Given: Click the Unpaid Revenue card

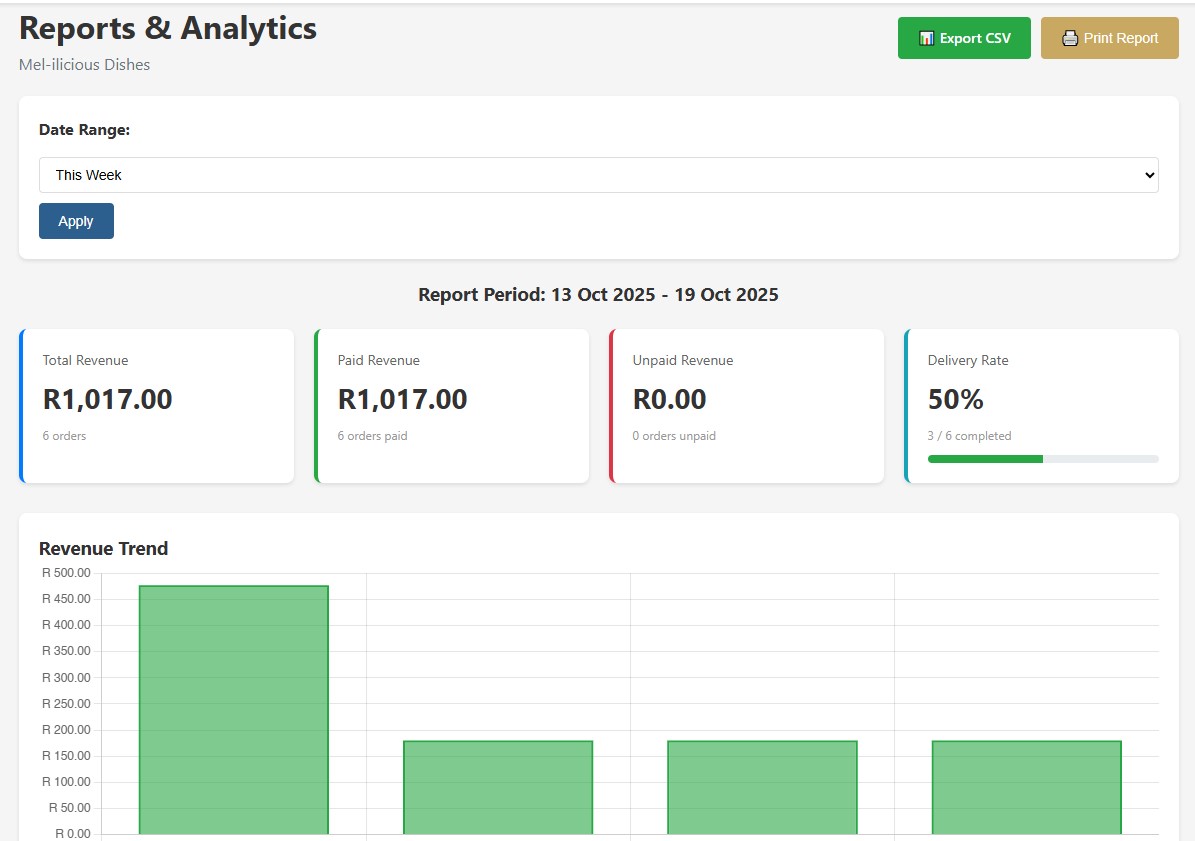Looking at the screenshot, I should (x=746, y=405).
